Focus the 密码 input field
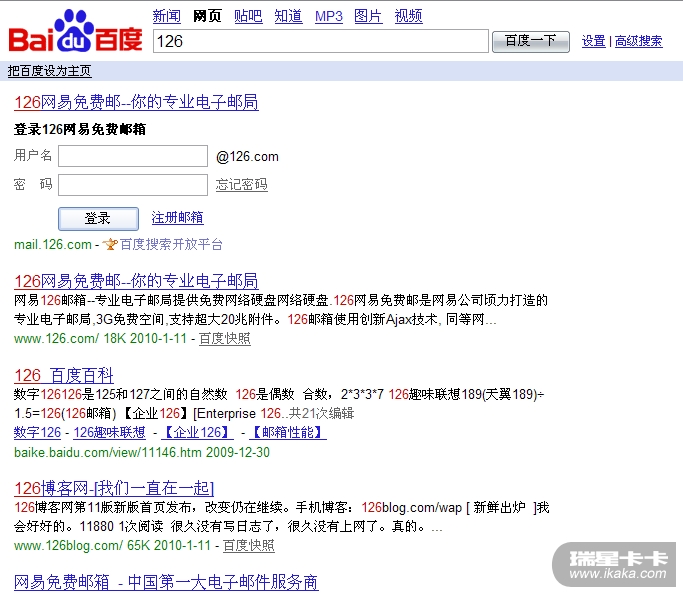The height and width of the screenshot is (593, 683). pyautogui.click(x=133, y=185)
